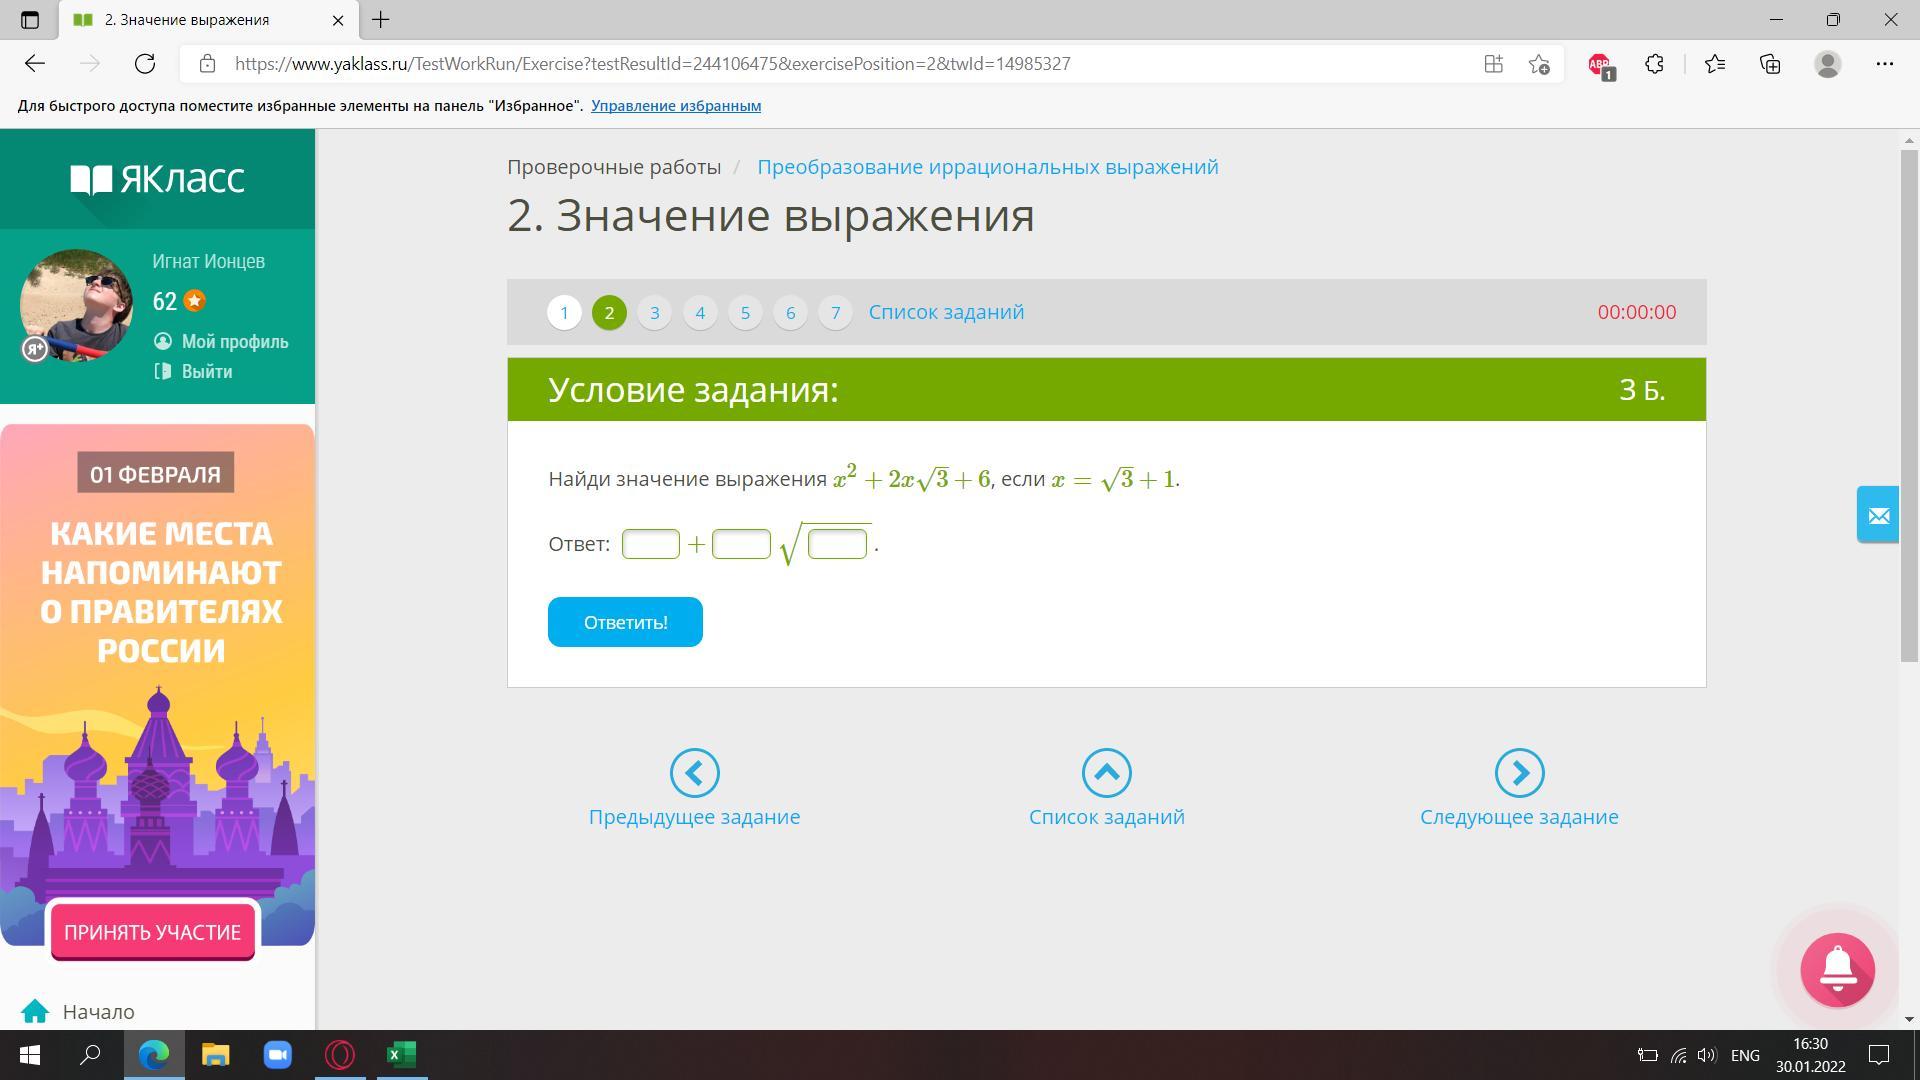This screenshot has width=1920, height=1080.
Task: Click the pink notification bell icon
Action: pyautogui.click(x=1837, y=969)
